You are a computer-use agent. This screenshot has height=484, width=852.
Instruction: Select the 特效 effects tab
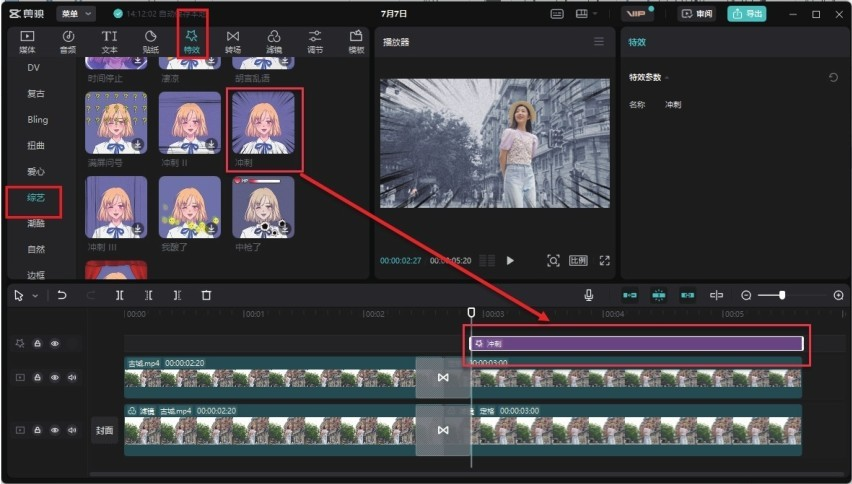pos(191,41)
